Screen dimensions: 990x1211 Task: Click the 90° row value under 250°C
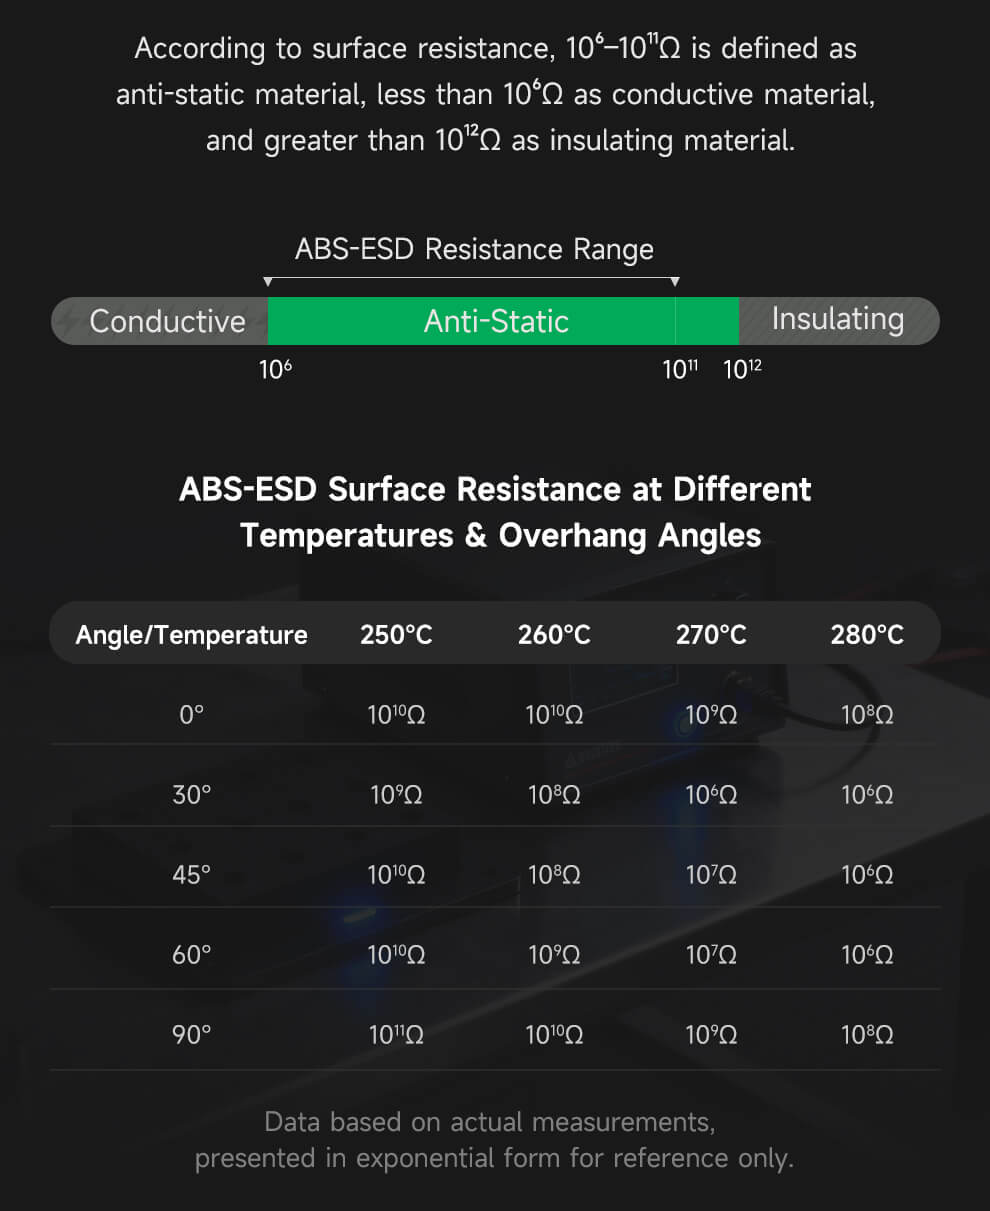click(396, 1035)
